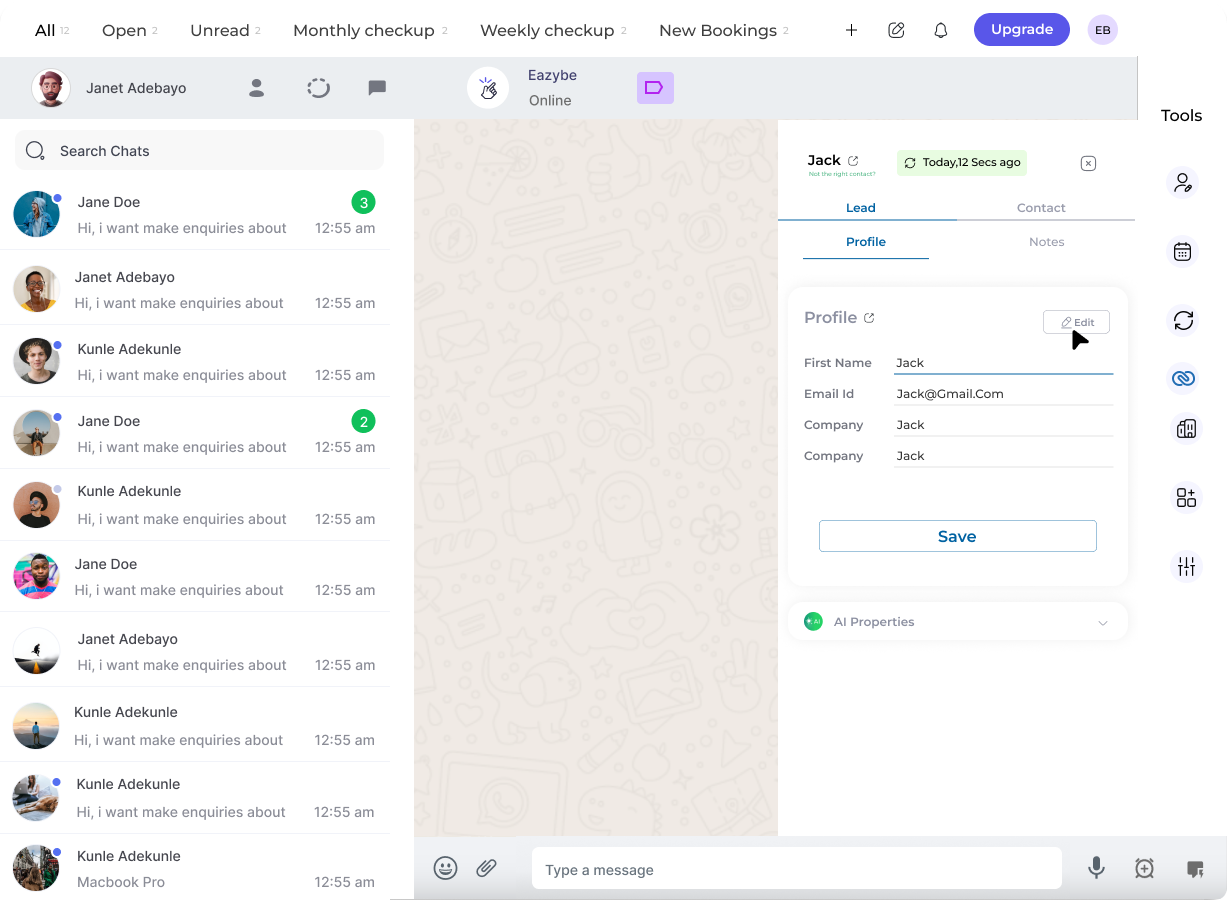This screenshot has height=900, width=1227.
Task: Click the Upgrade button
Action: (x=1021, y=30)
